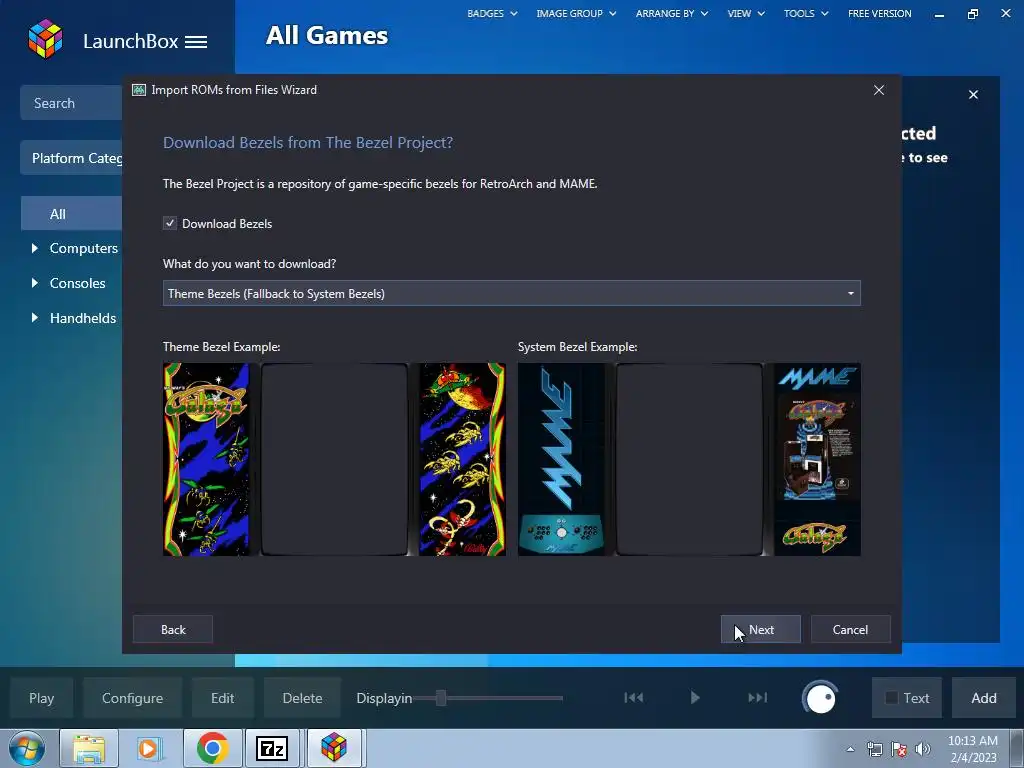Click the Delete button

pyautogui.click(x=302, y=698)
